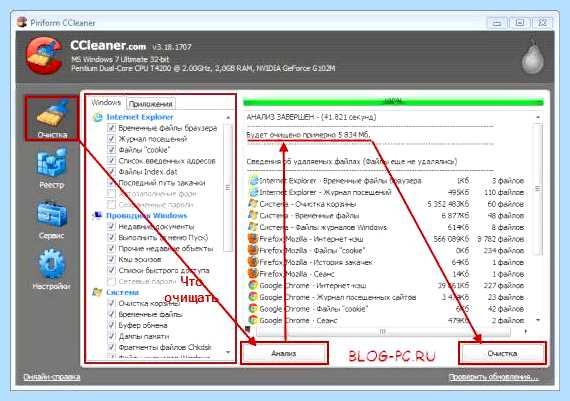
Task: Click the Проводник Windows group icon
Action: 97,216
